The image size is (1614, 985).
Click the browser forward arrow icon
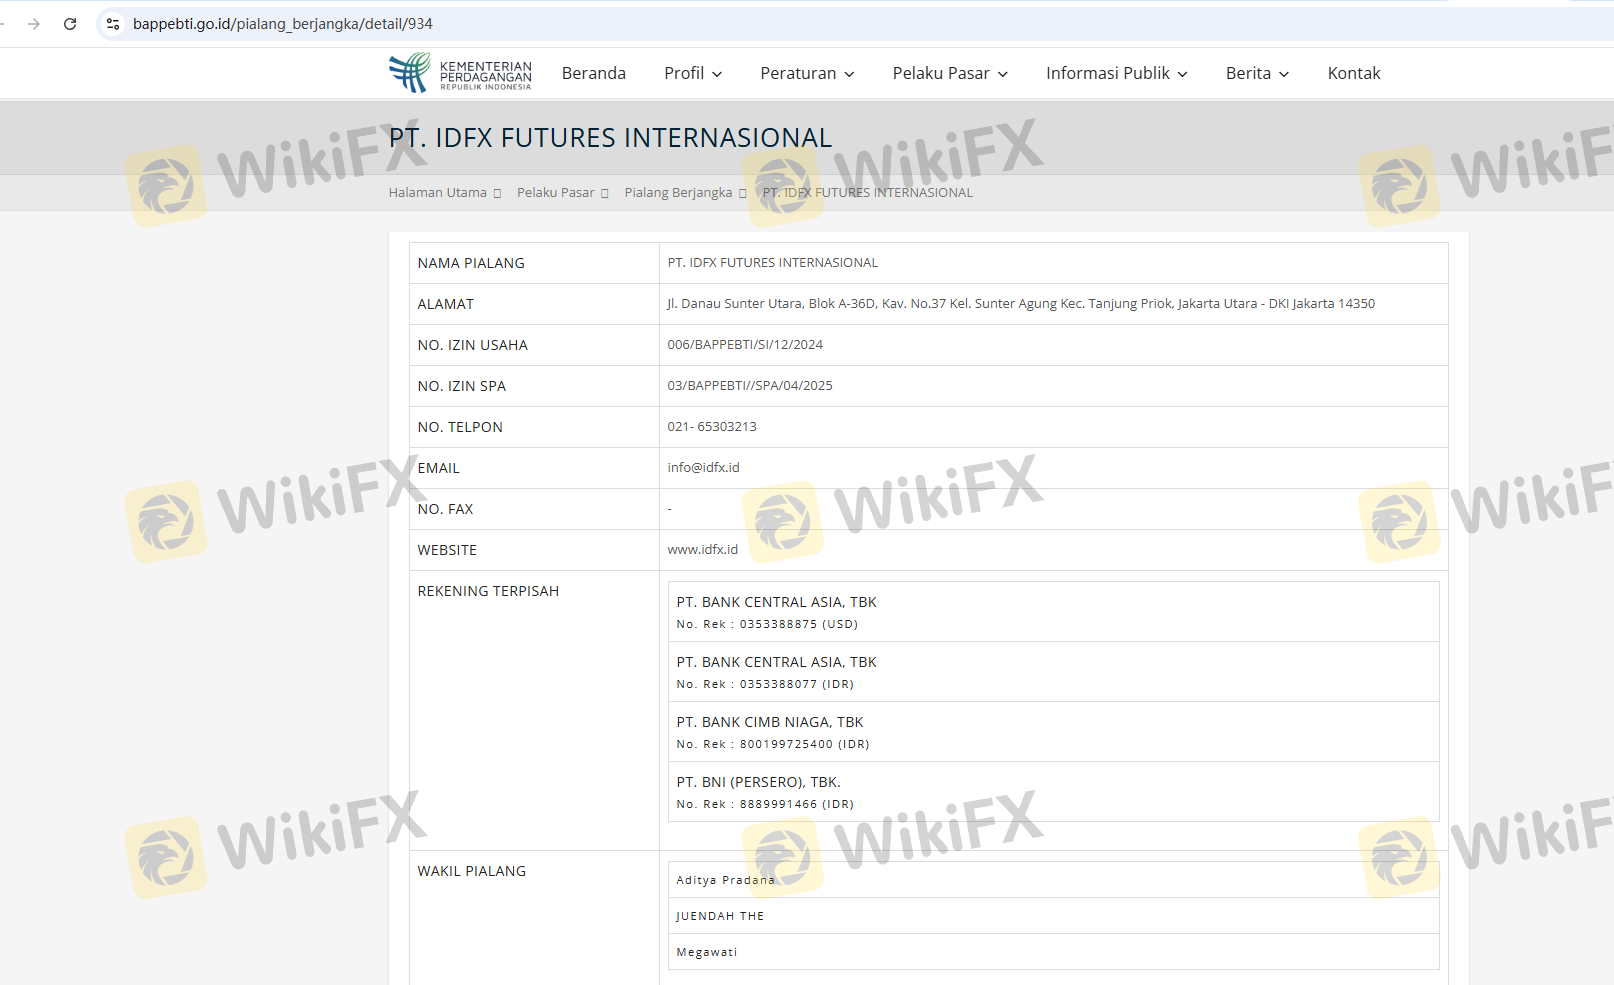(34, 24)
